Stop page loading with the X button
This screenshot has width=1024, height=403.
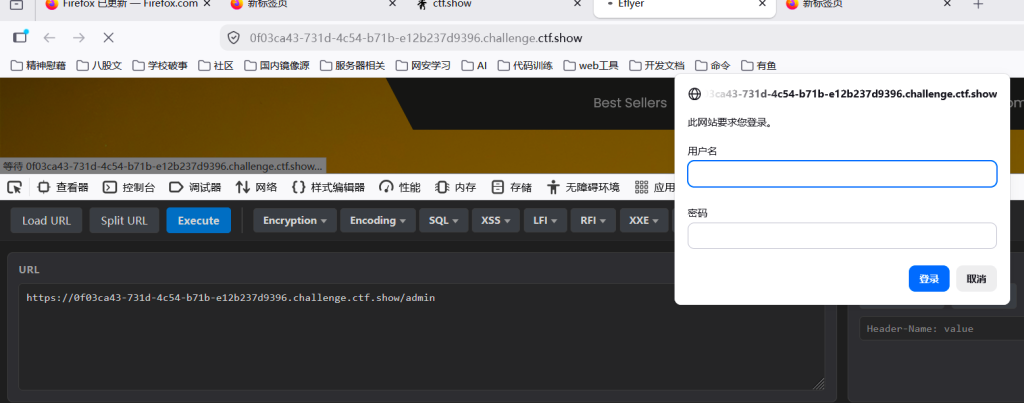click(108, 38)
